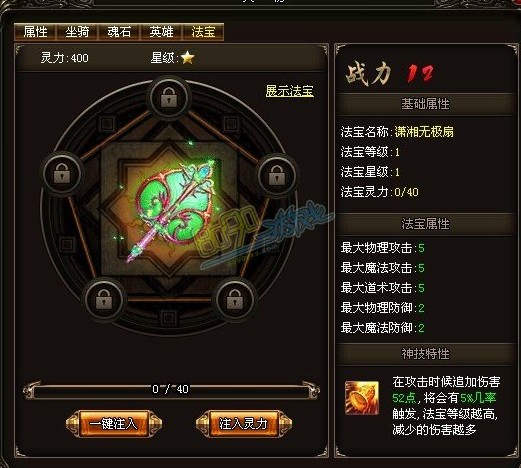The height and width of the screenshot is (468, 521).
Task: Click the 一键注入 button
Action: pos(114,424)
